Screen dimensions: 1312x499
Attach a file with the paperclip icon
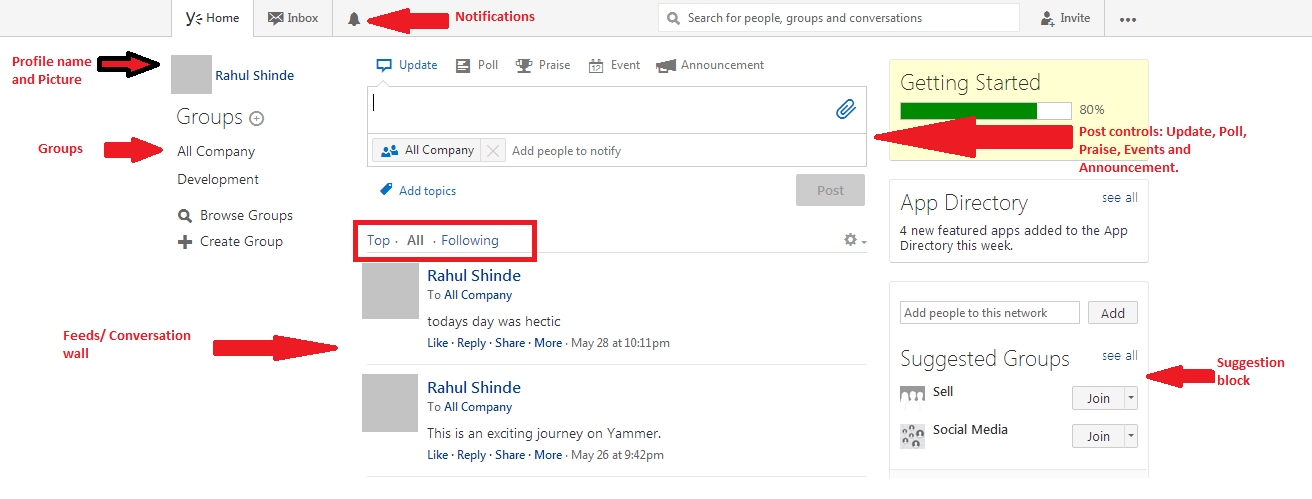coord(846,109)
